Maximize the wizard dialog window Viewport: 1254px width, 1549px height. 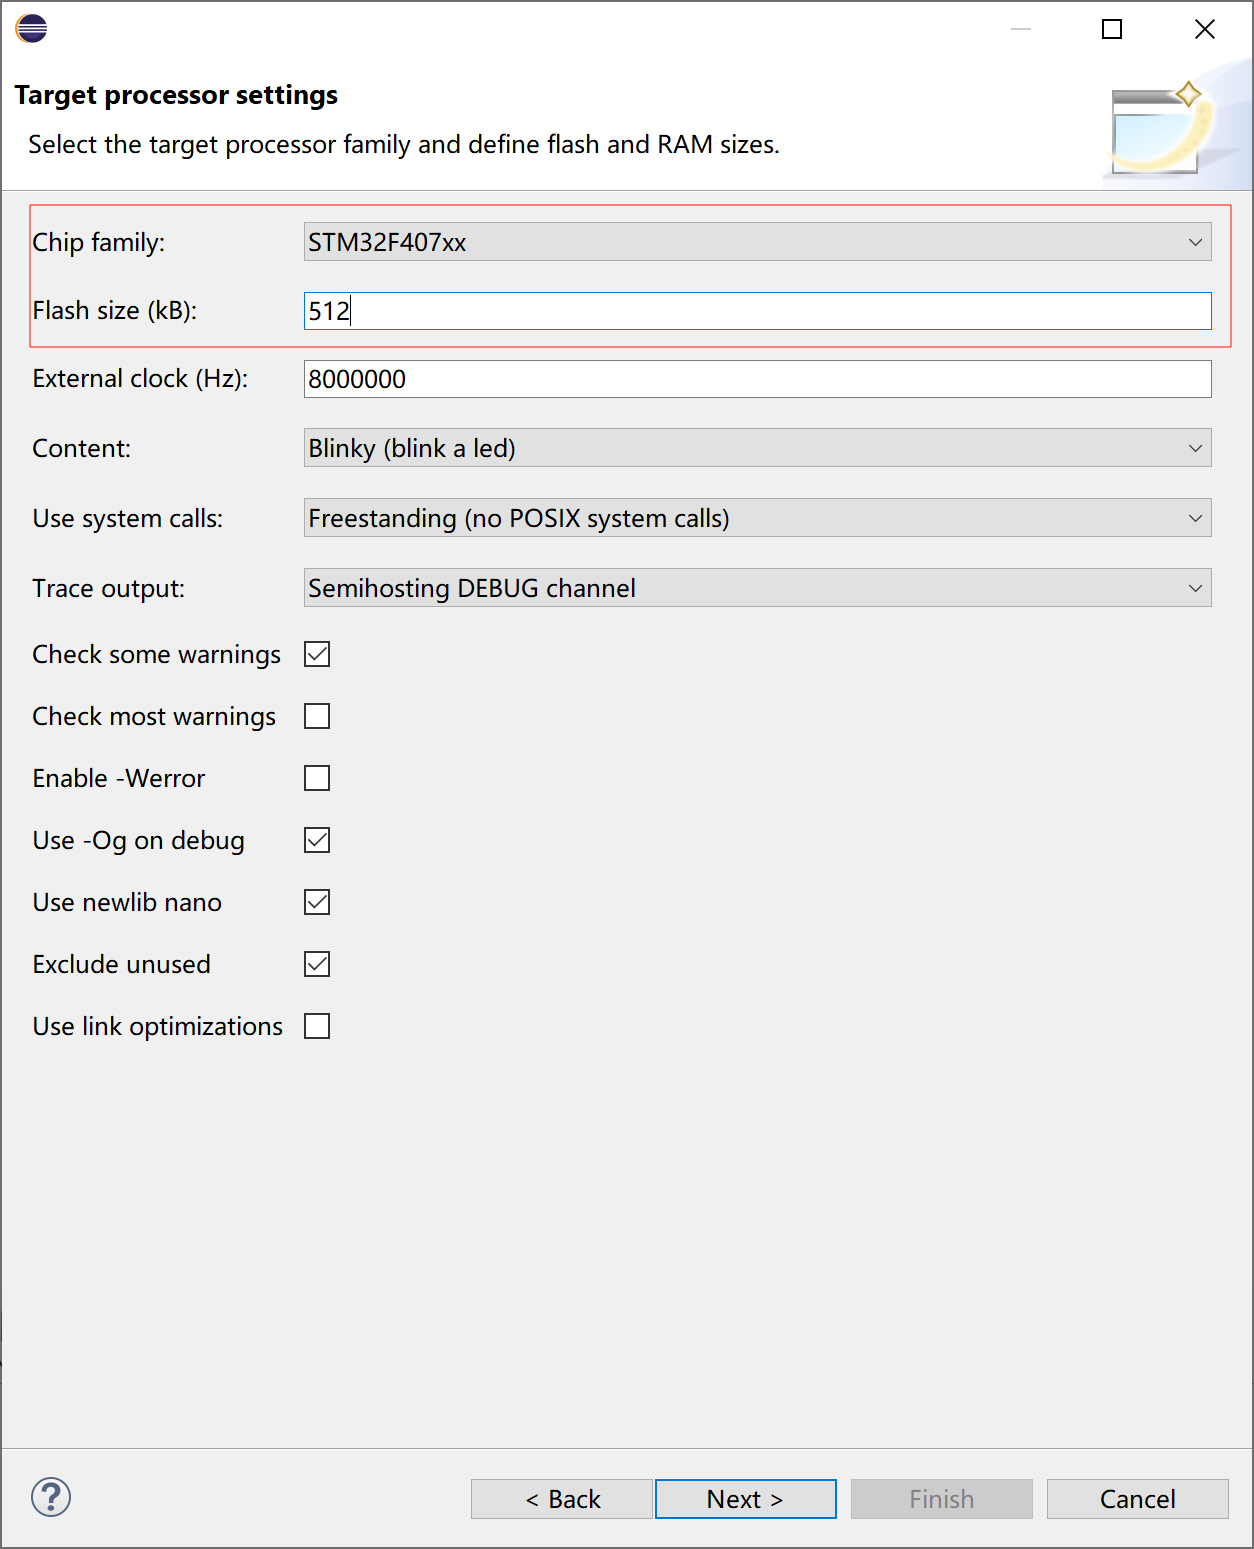1111,29
